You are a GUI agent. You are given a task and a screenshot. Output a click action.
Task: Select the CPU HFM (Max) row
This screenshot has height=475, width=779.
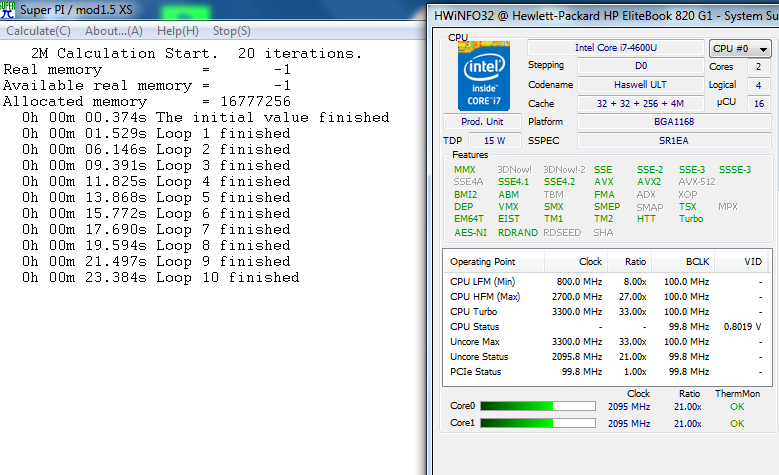pos(606,297)
